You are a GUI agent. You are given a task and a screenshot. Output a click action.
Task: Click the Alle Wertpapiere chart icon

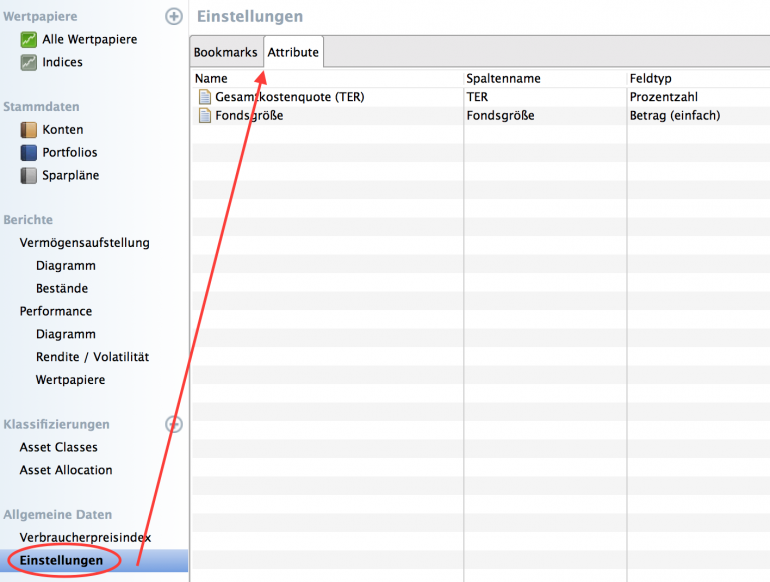29,40
